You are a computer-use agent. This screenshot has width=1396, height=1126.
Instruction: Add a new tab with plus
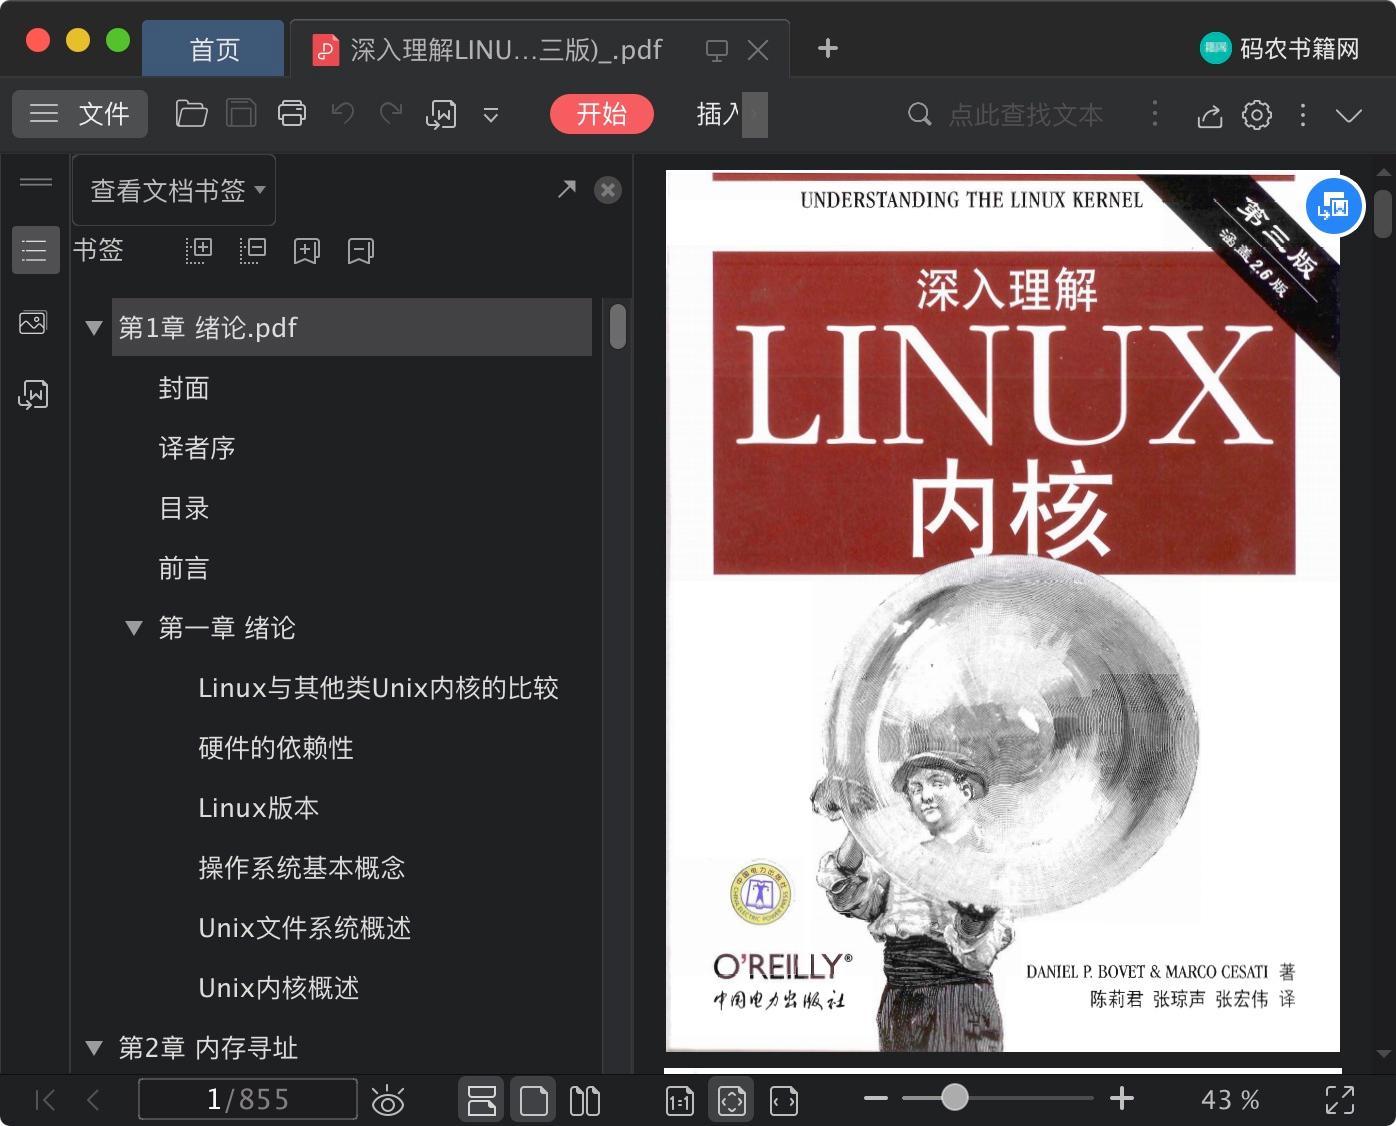pyautogui.click(x=827, y=48)
